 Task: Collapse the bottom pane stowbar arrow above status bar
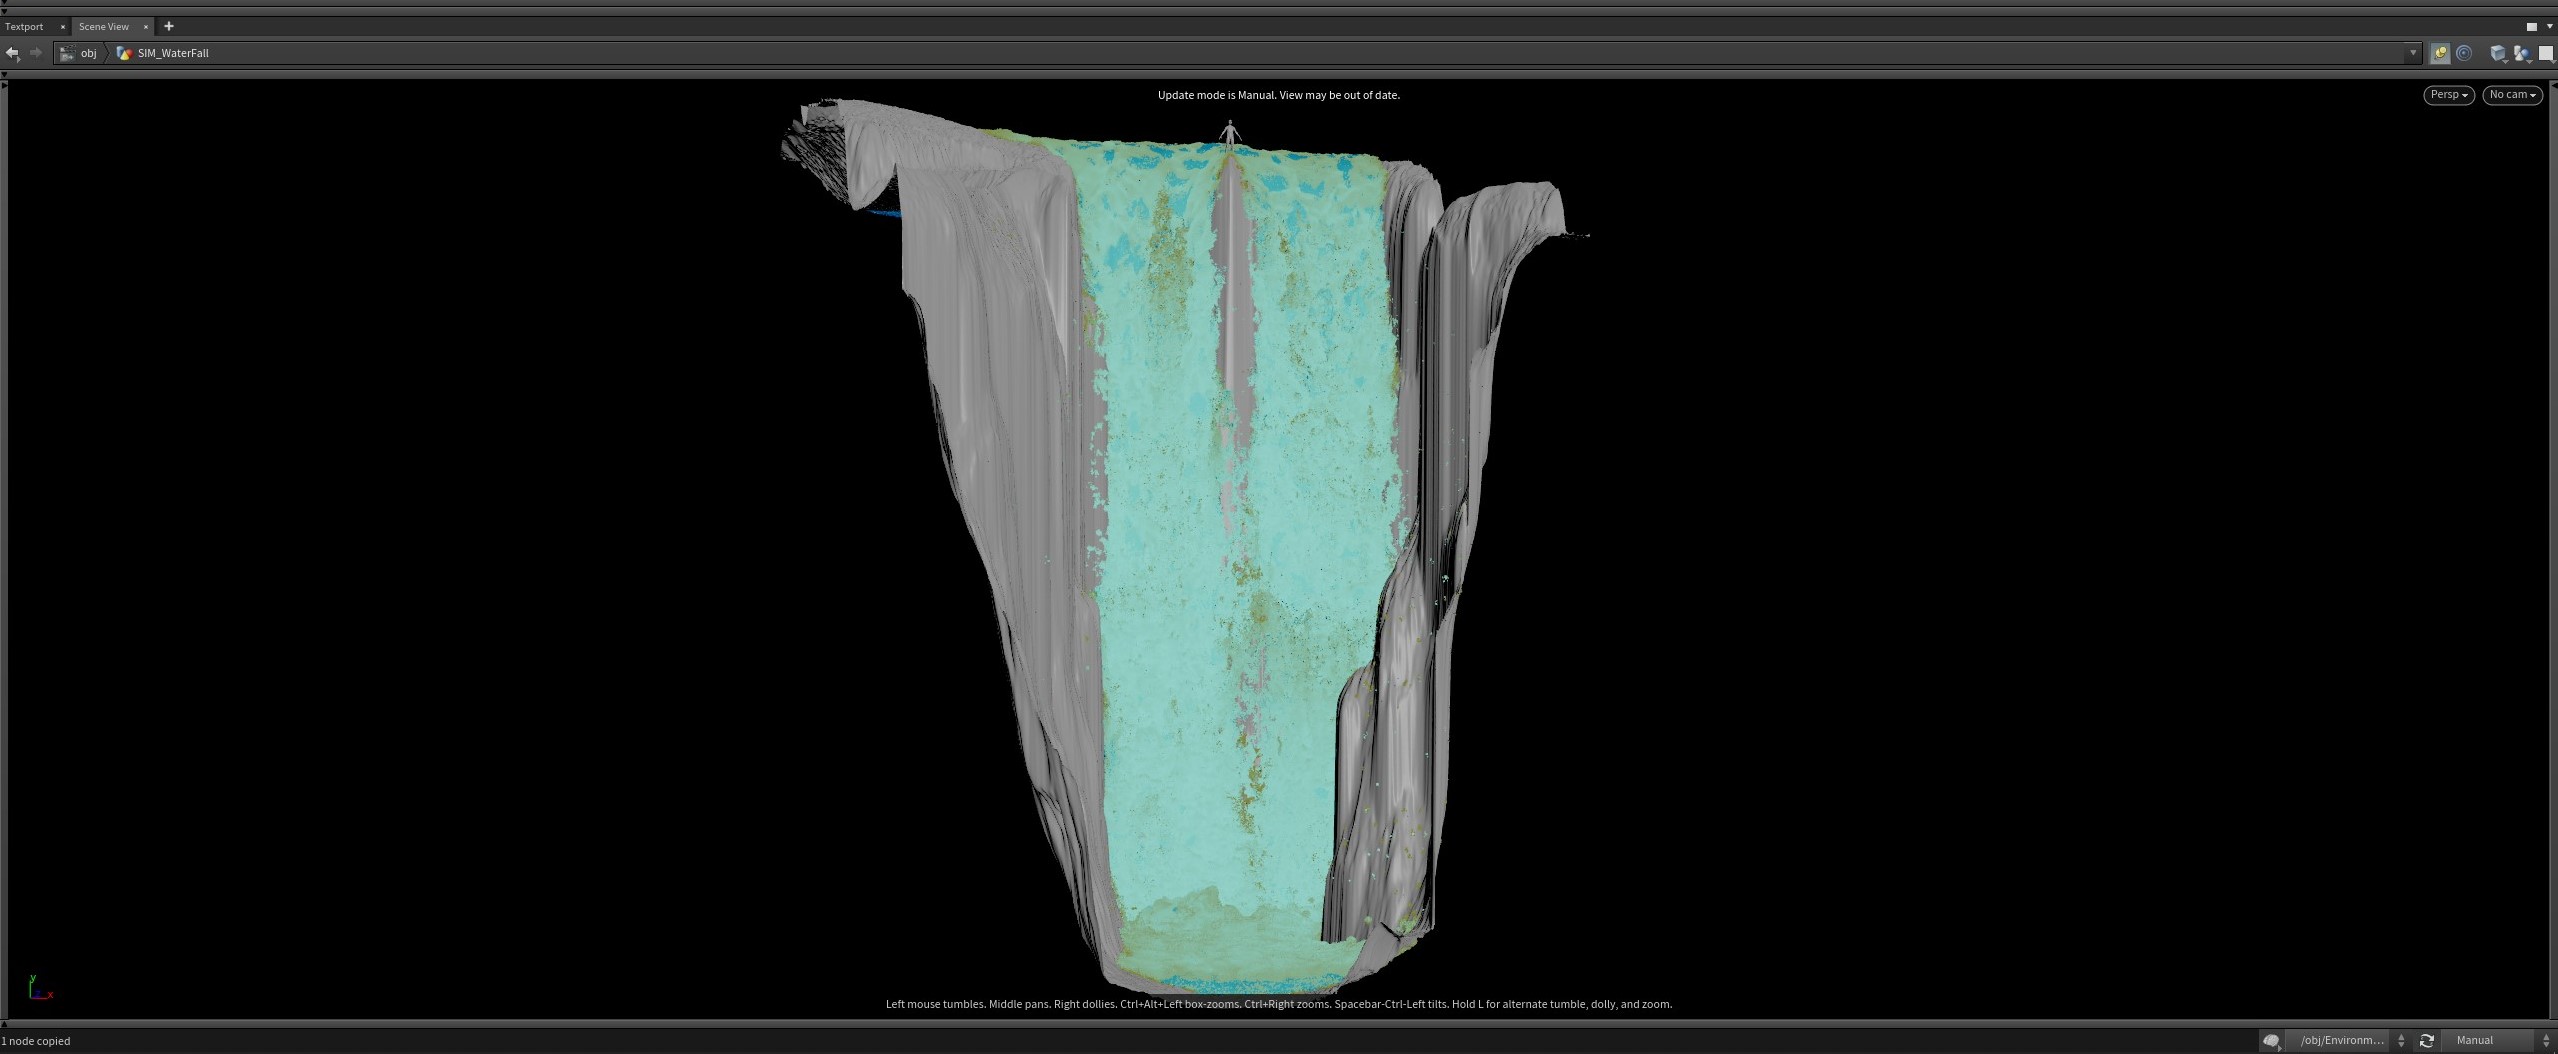click(x=4, y=1024)
